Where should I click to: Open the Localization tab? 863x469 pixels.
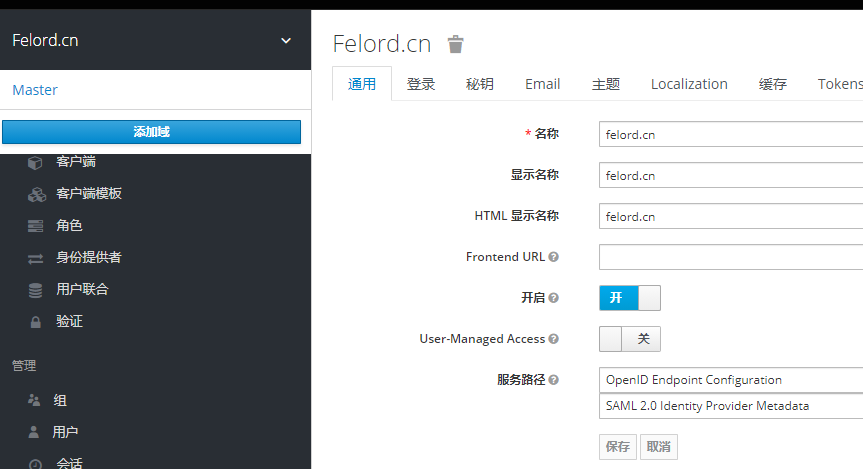tap(689, 84)
